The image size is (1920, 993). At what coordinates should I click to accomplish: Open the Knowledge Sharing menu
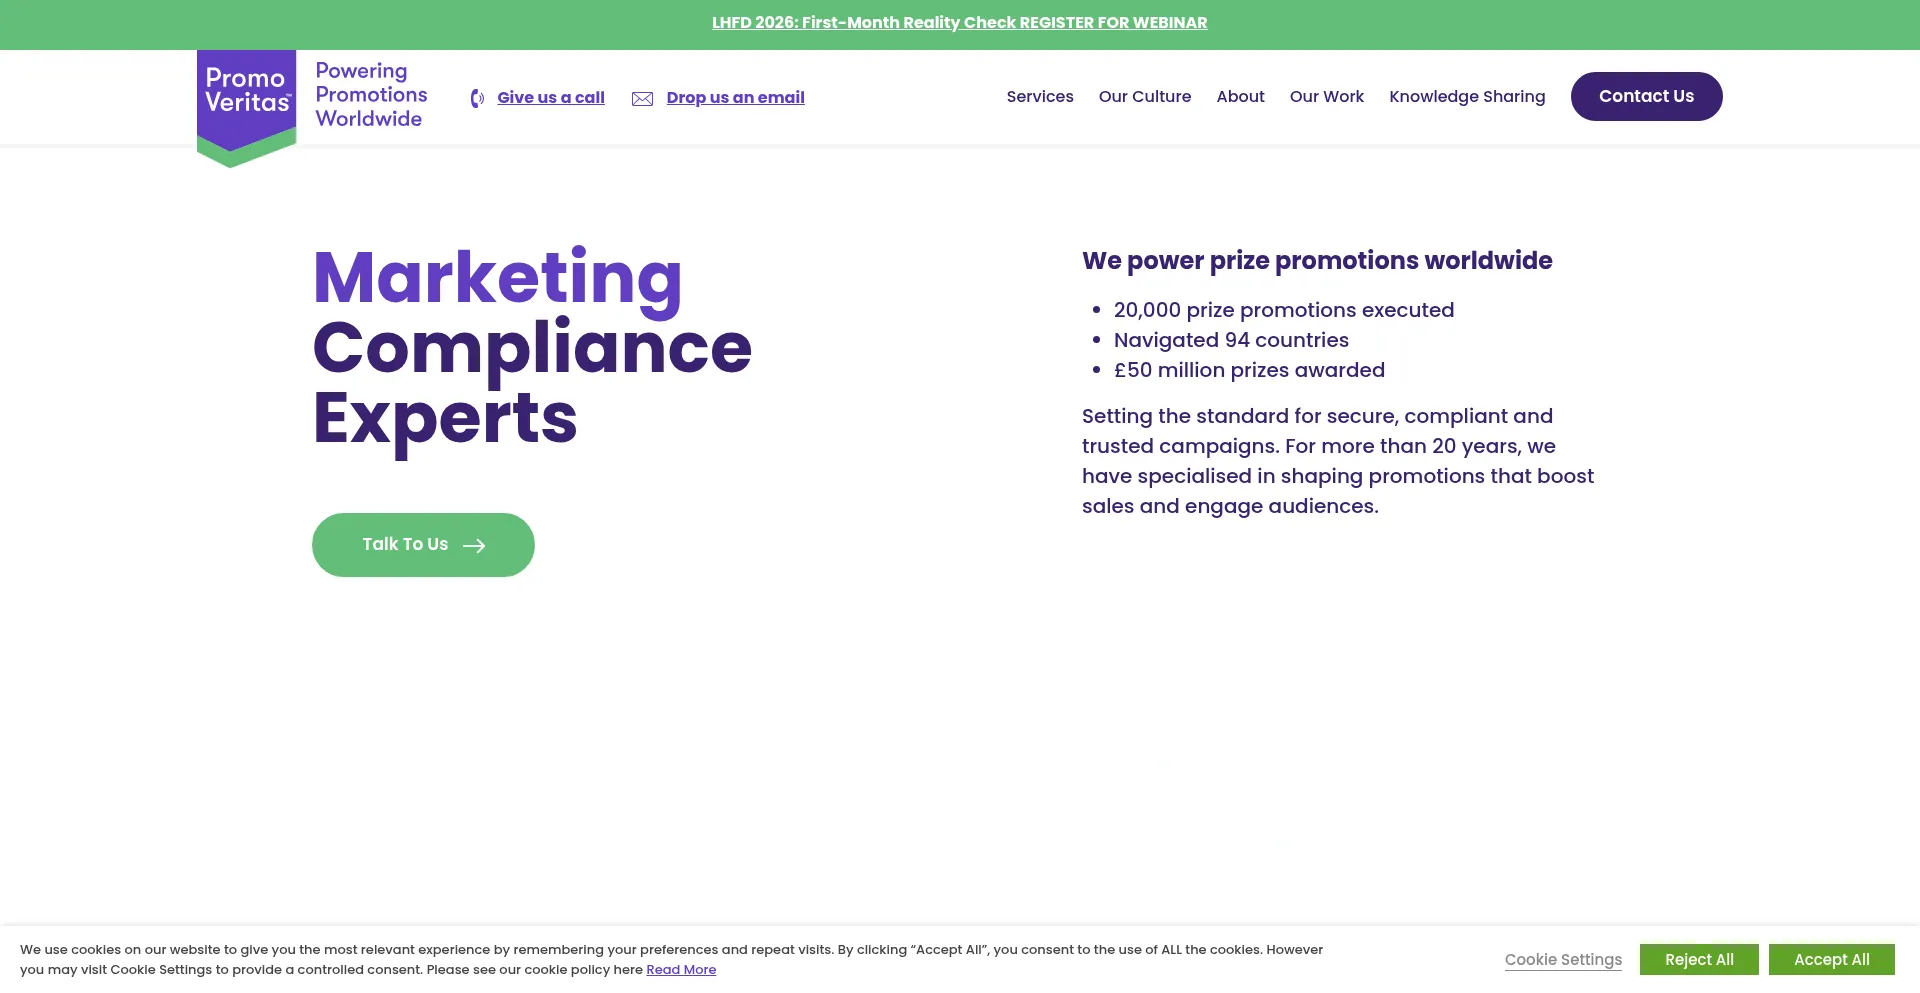[1467, 96]
